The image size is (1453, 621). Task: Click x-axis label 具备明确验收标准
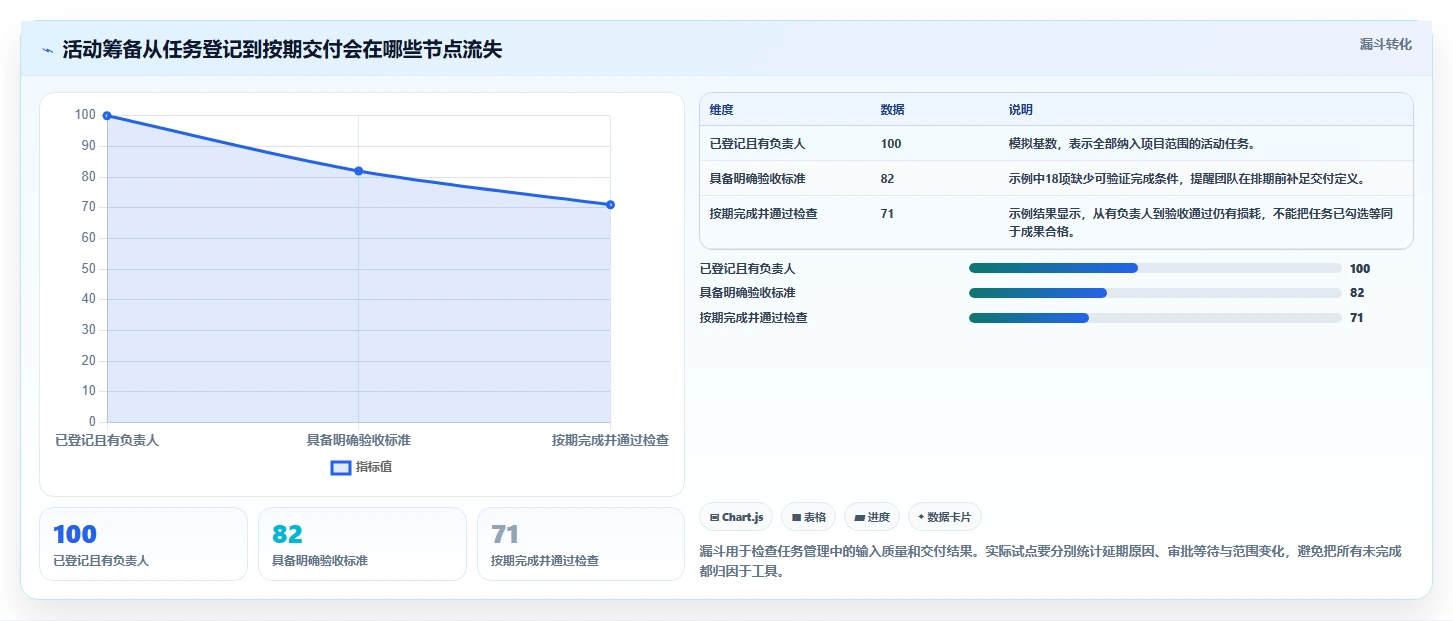[x=358, y=440]
